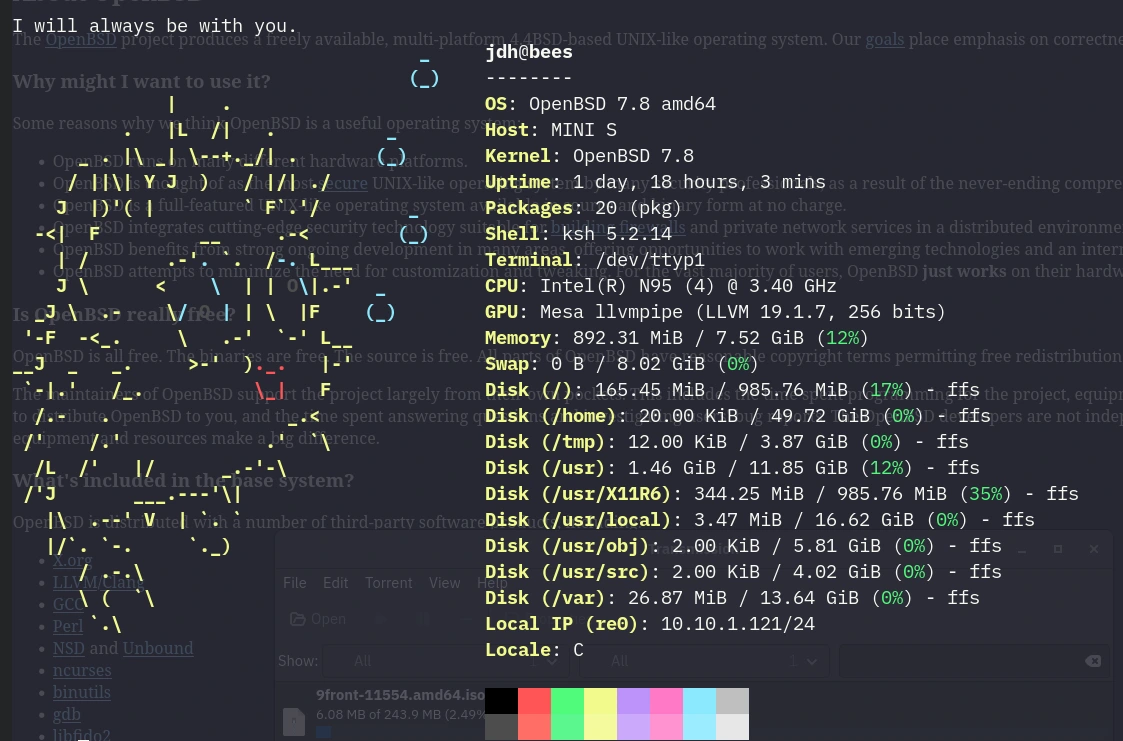1123x741 pixels.
Task: Follow the binutils link
Action: click(x=82, y=692)
